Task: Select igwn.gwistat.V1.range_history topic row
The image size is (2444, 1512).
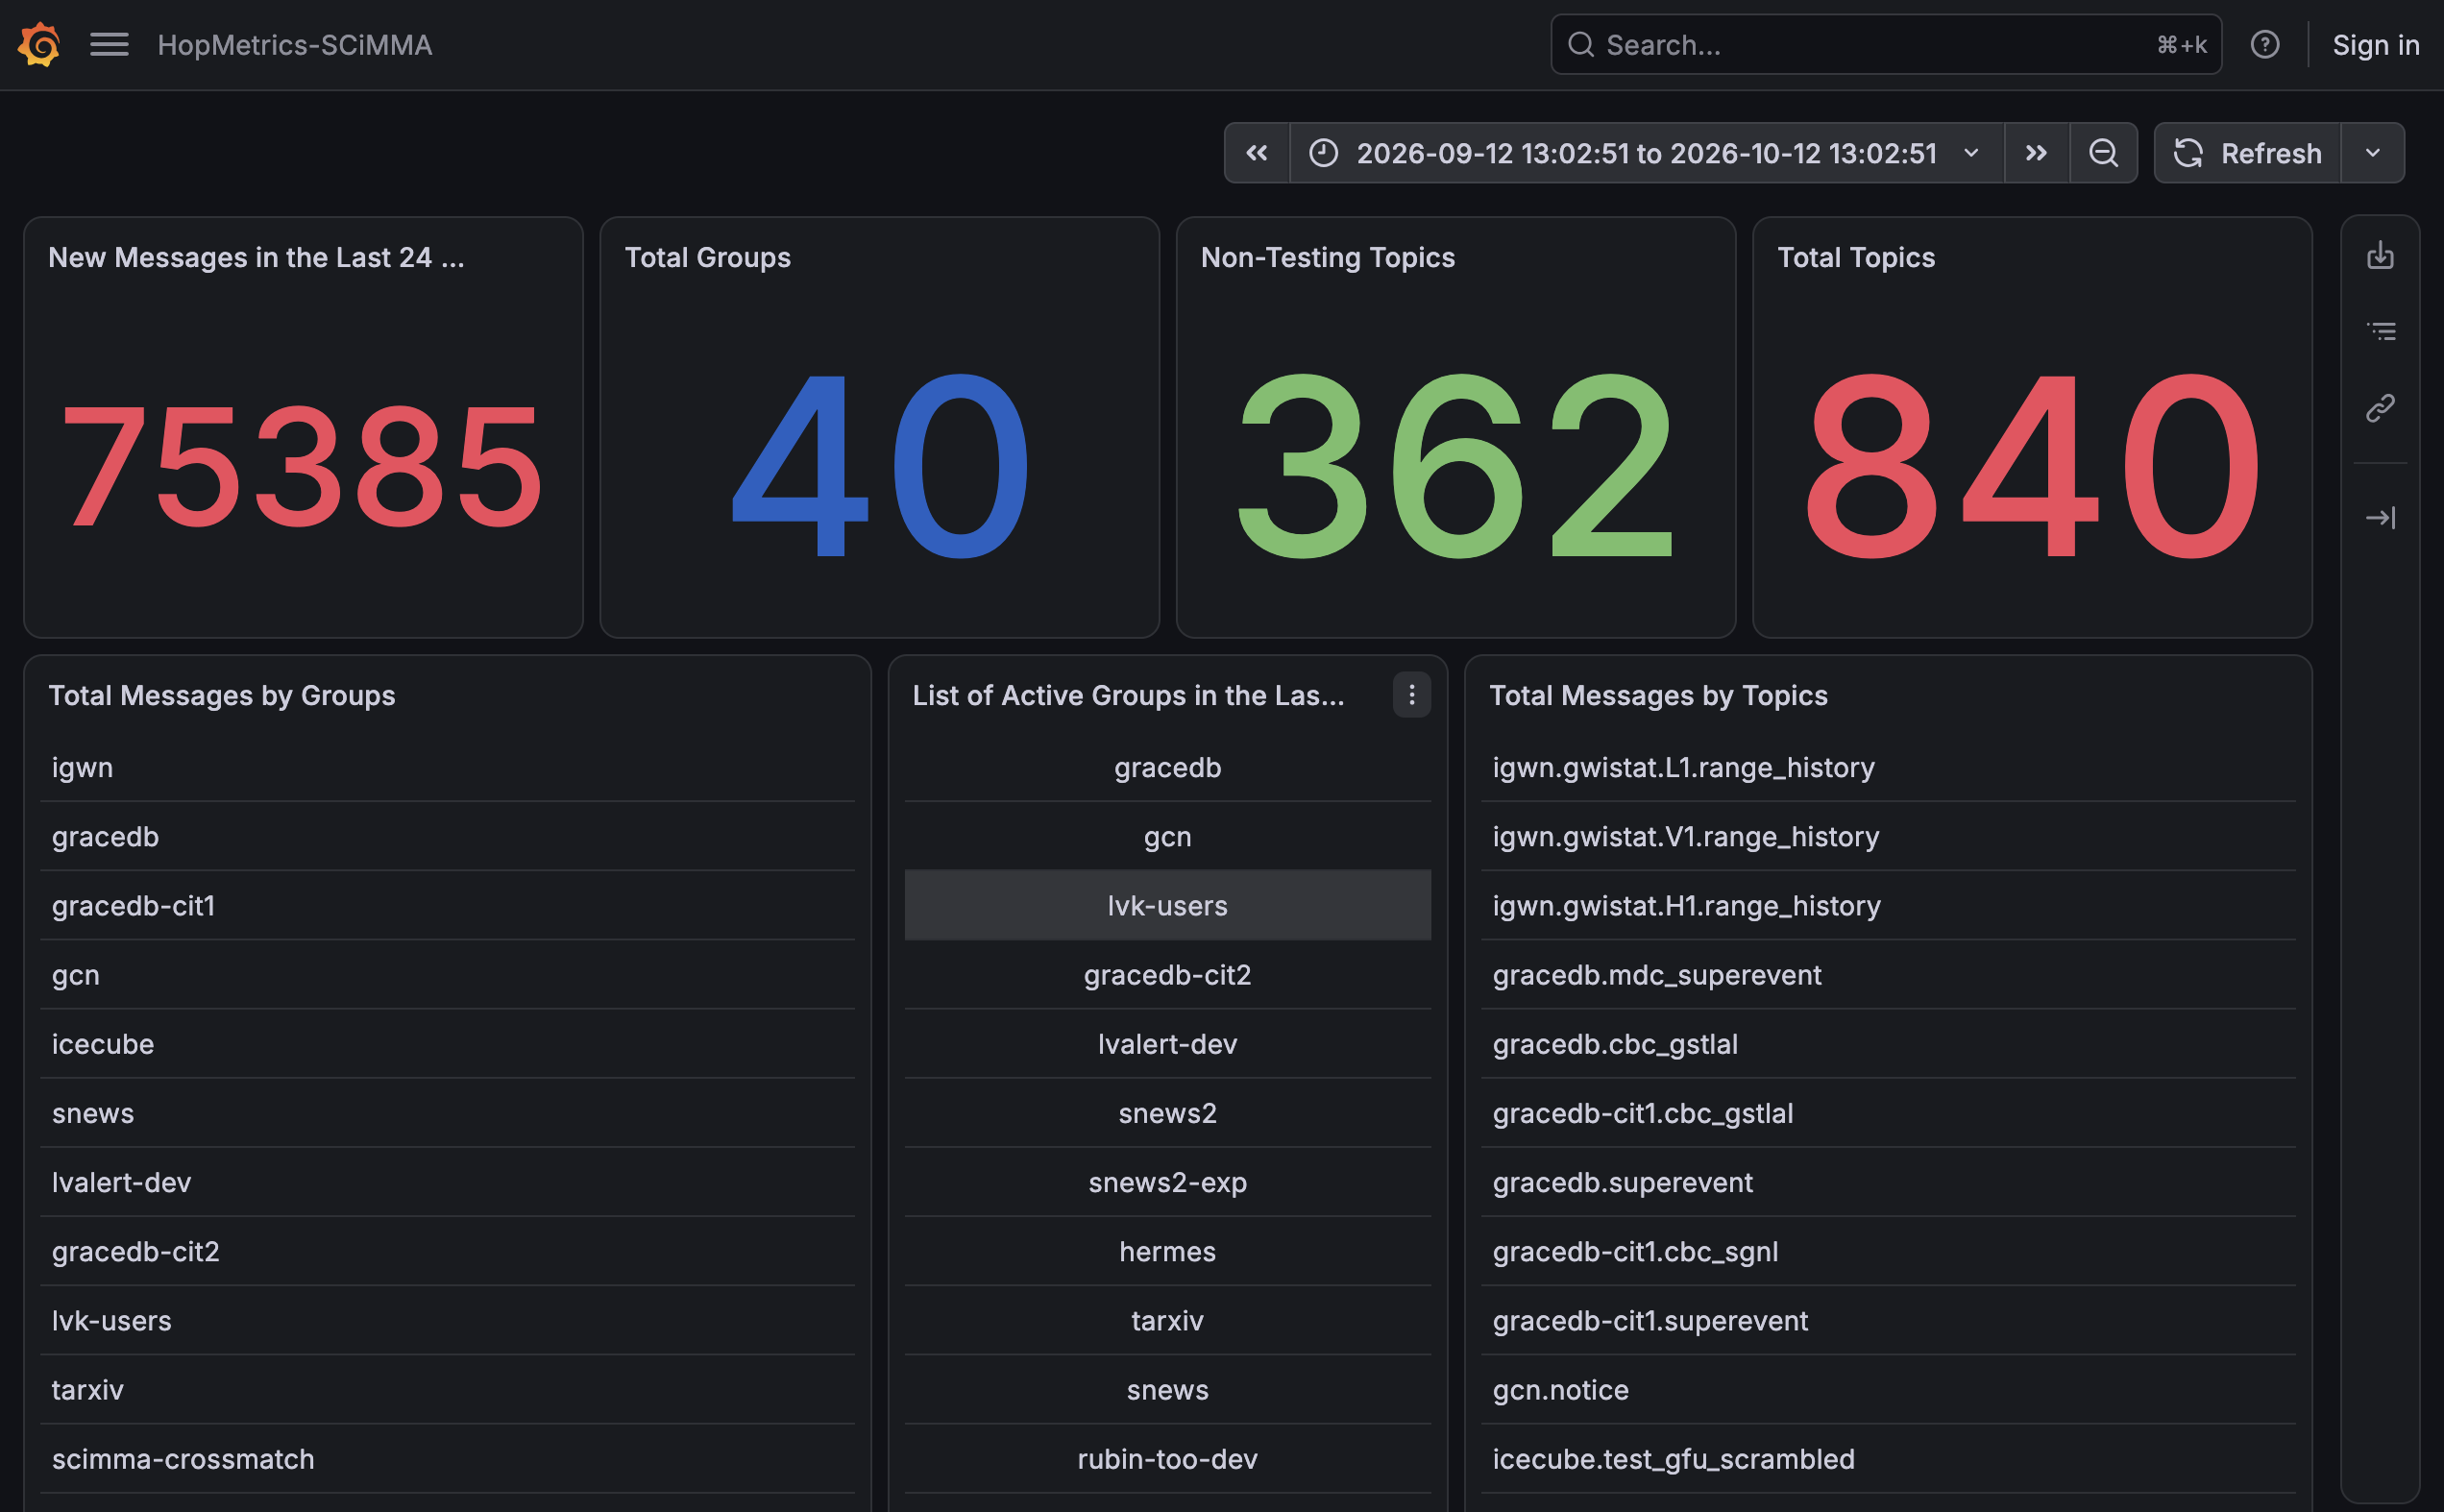Action: coord(1888,836)
